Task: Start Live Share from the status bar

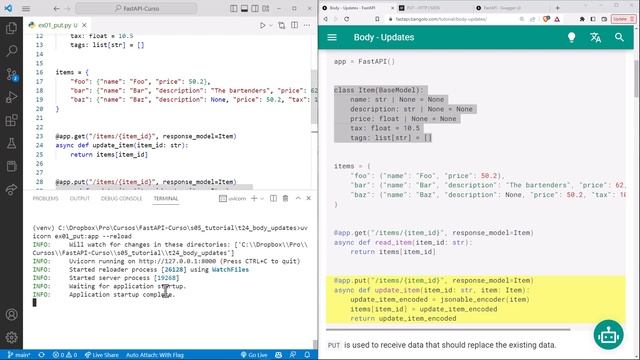Action: [101, 355]
